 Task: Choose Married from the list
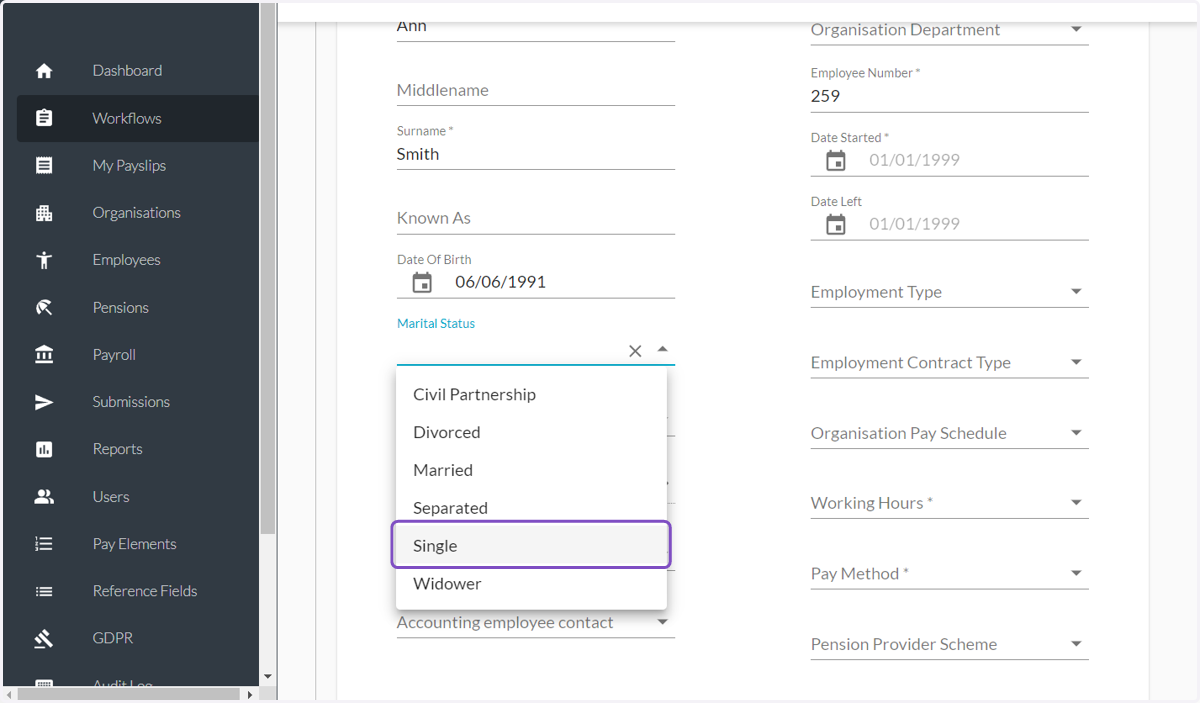531,470
